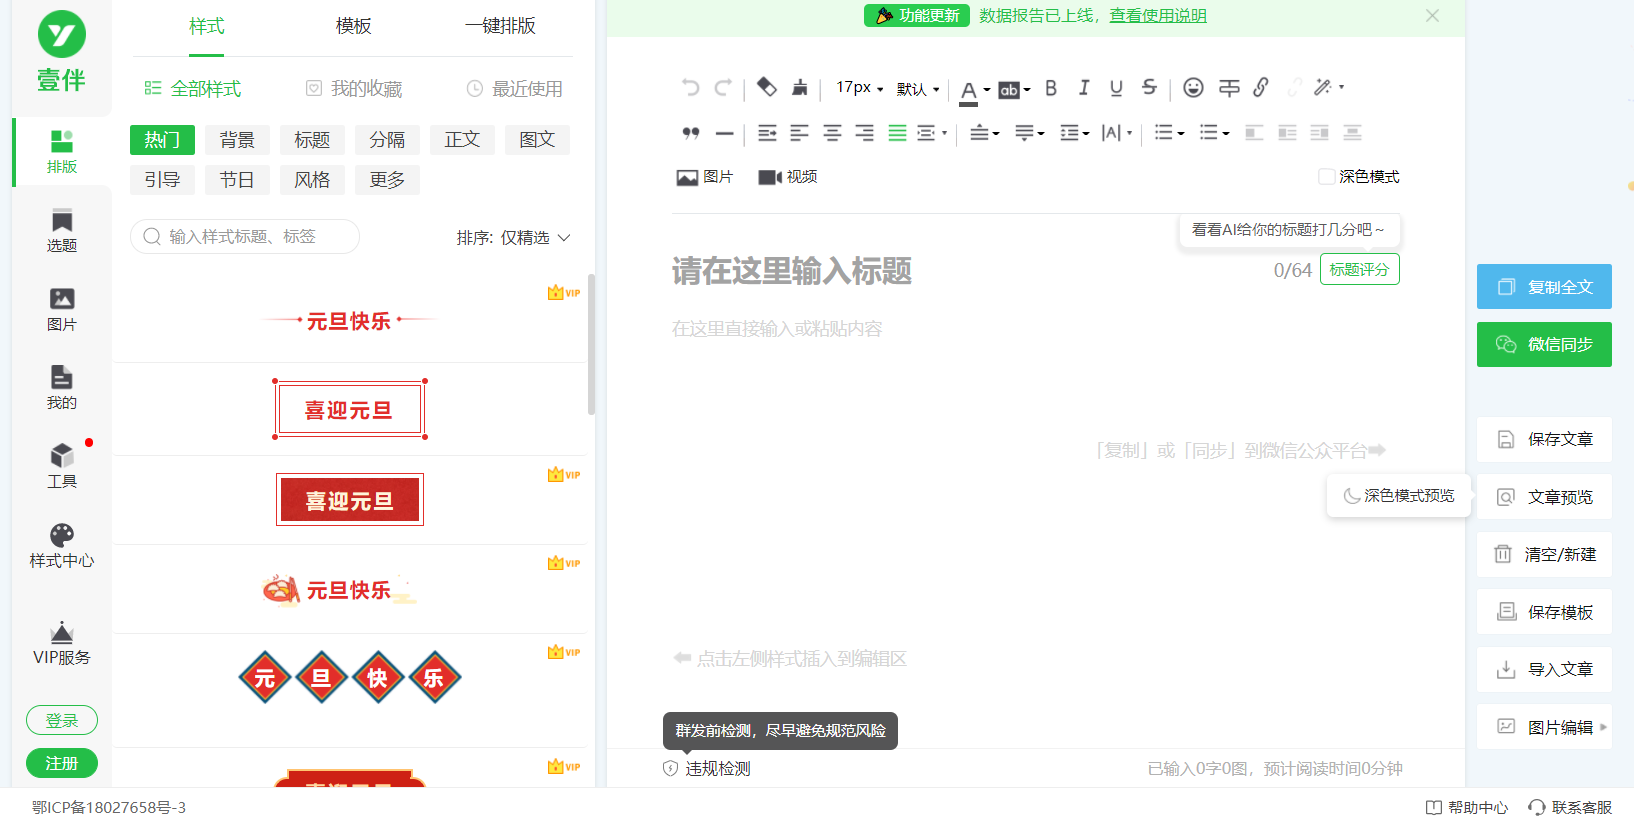
Task: Underline the selected text
Action: [x=1116, y=88]
